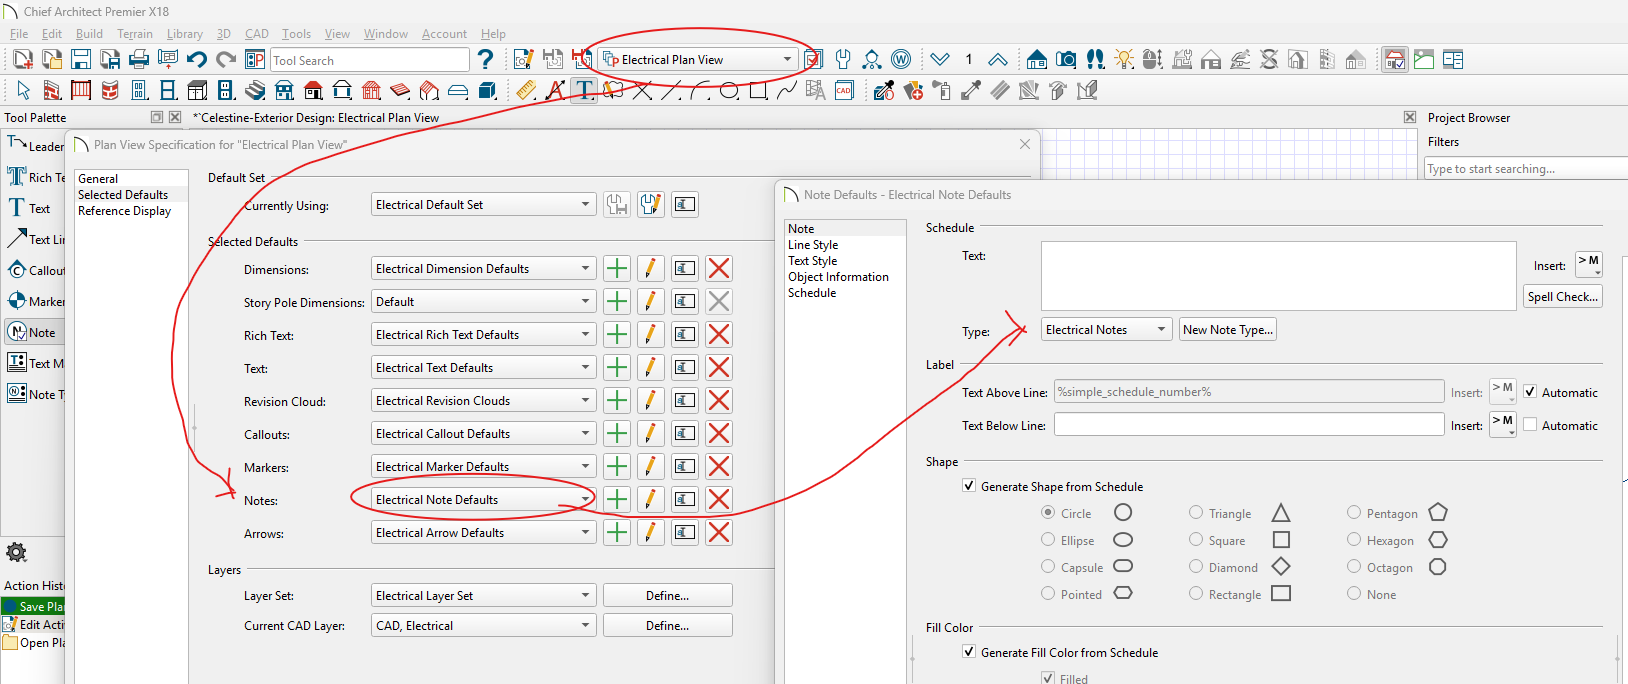Open the Build menu

(89, 34)
